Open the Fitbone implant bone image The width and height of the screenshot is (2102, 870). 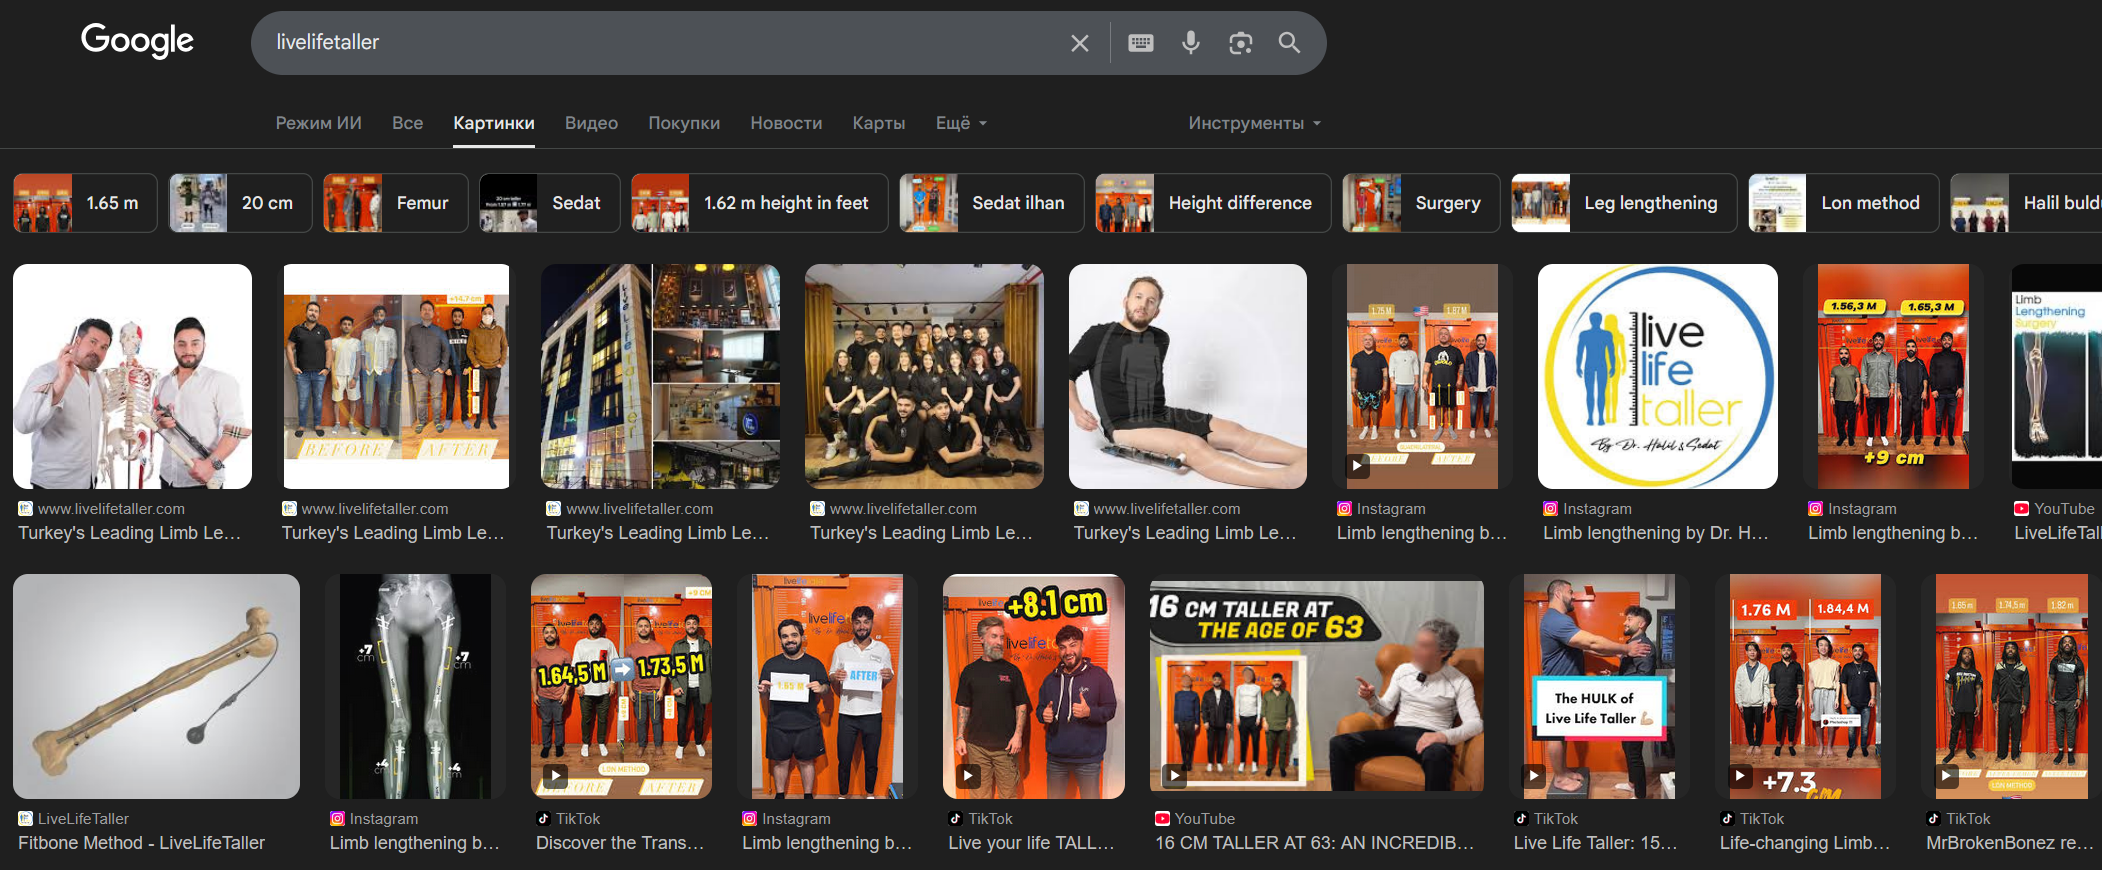point(156,686)
